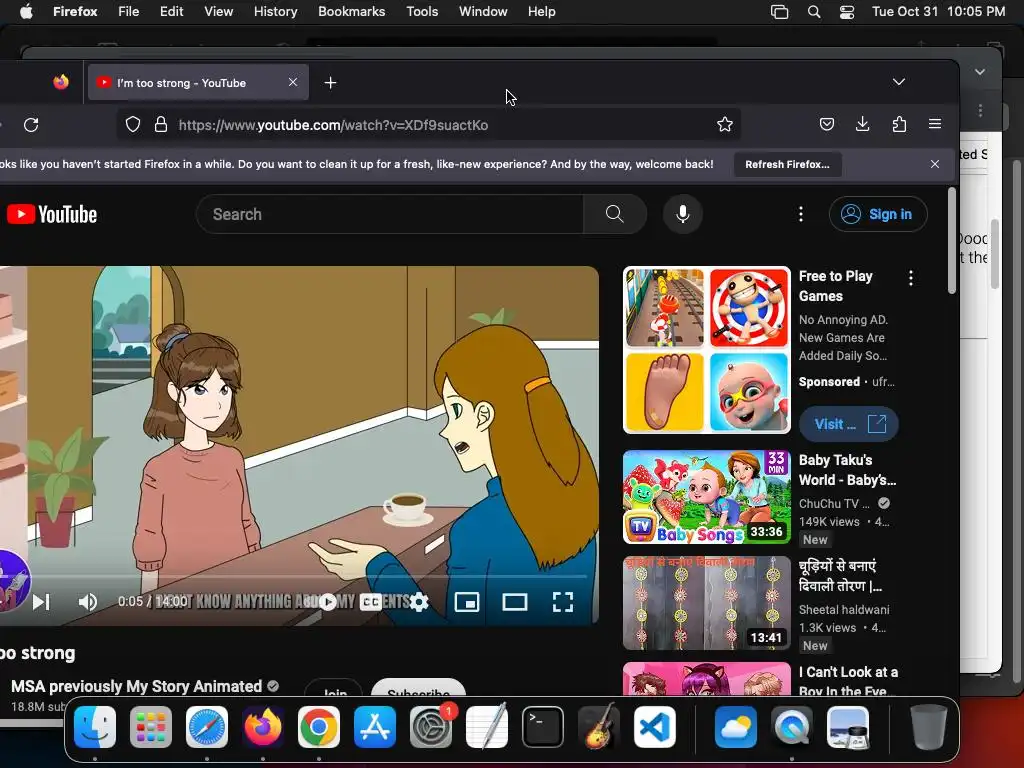Click the Visit button on the sponsored ad

[x=848, y=424]
